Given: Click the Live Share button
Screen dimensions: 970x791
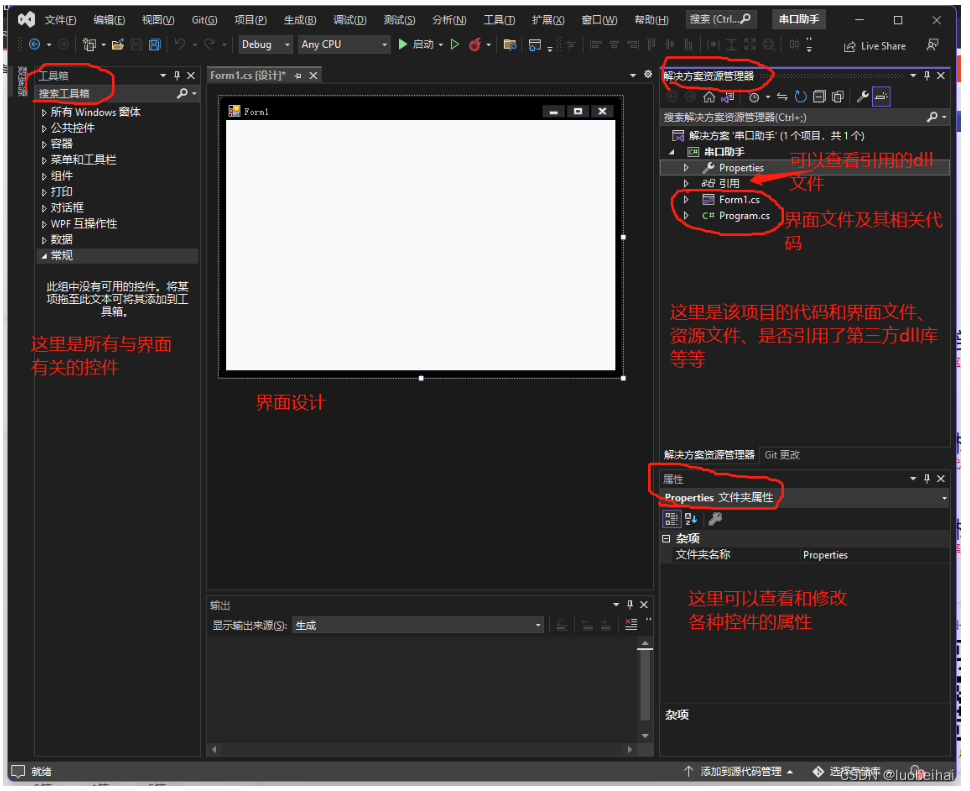Looking at the screenshot, I should tap(875, 45).
